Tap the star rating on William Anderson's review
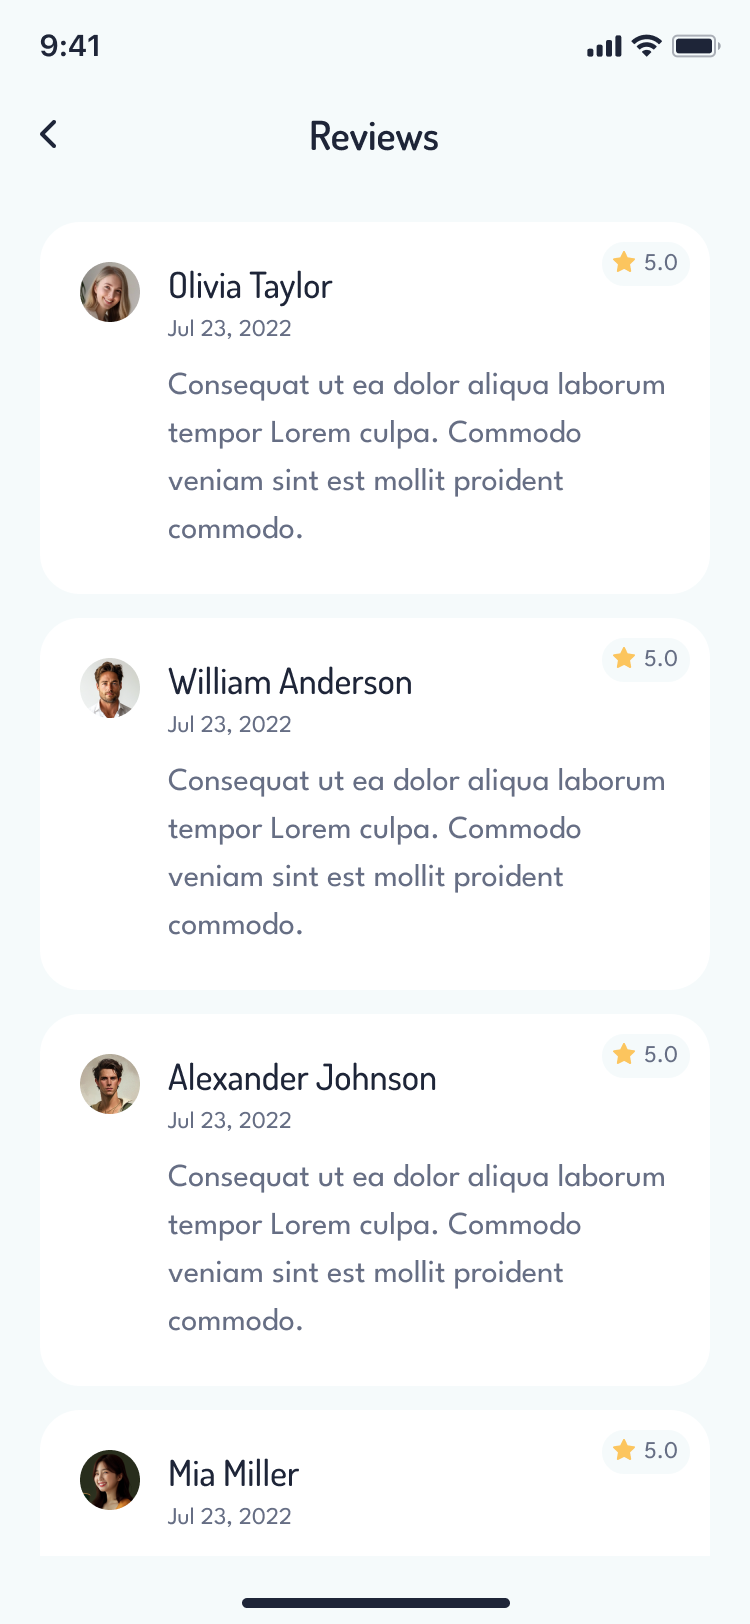750x1624 pixels. pyautogui.click(x=646, y=659)
